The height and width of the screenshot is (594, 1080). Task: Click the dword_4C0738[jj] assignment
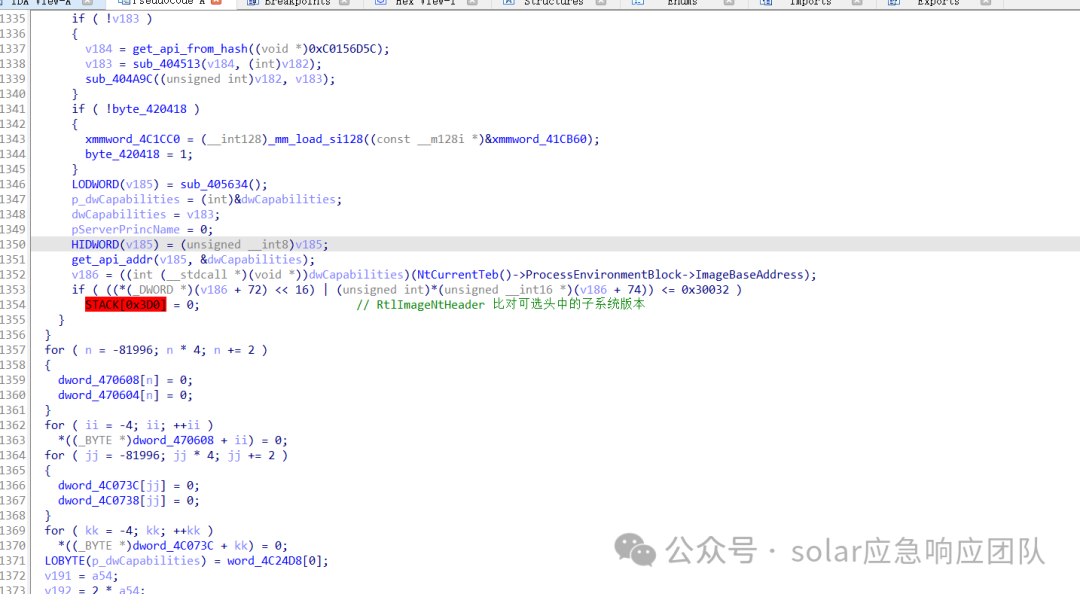129,501
